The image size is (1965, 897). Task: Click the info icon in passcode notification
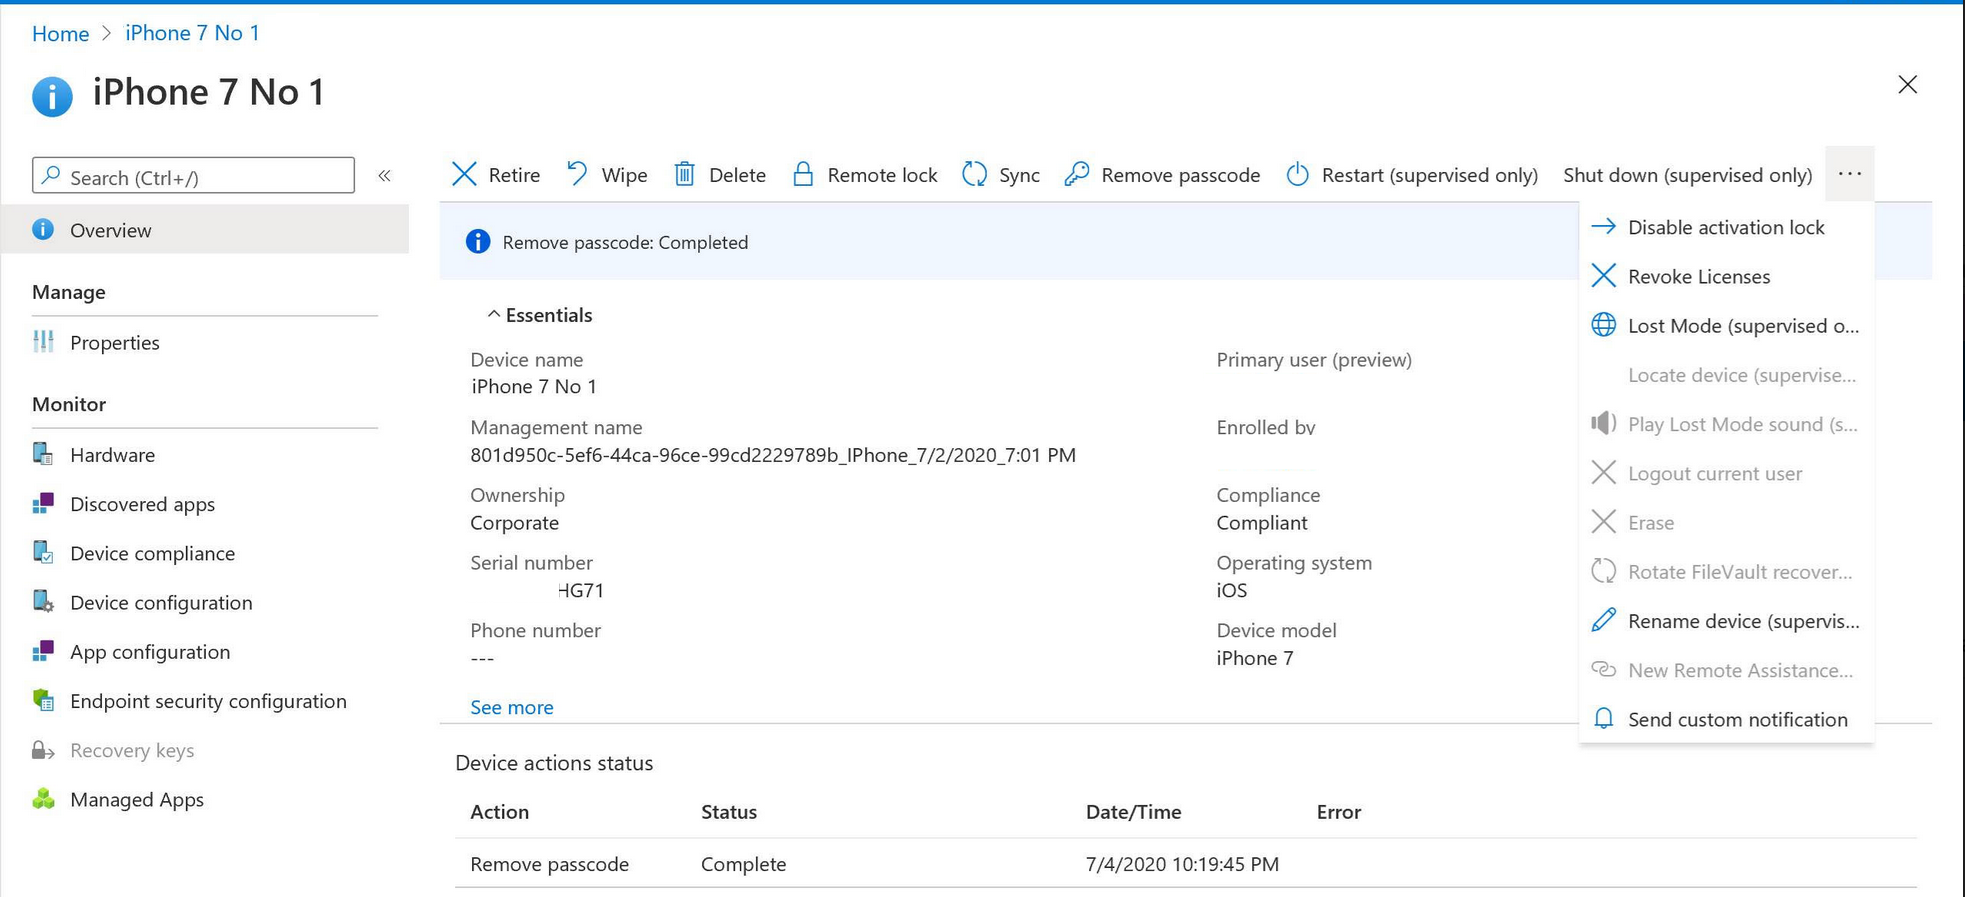coord(478,241)
